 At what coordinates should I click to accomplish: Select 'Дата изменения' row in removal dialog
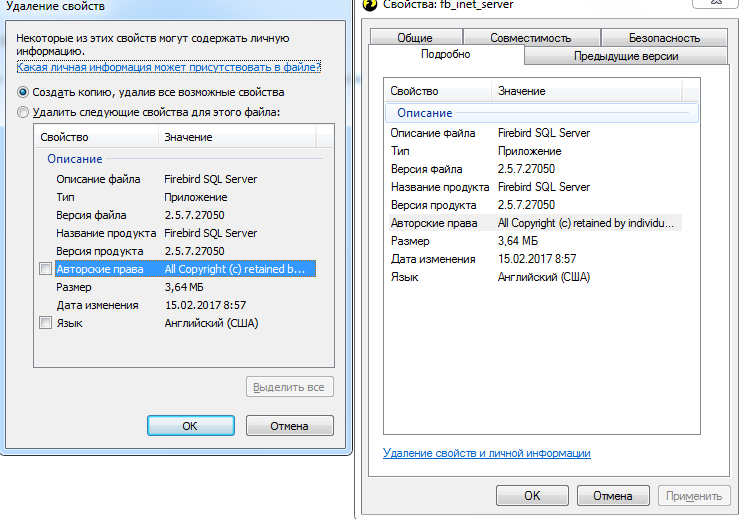pos(185,305)
